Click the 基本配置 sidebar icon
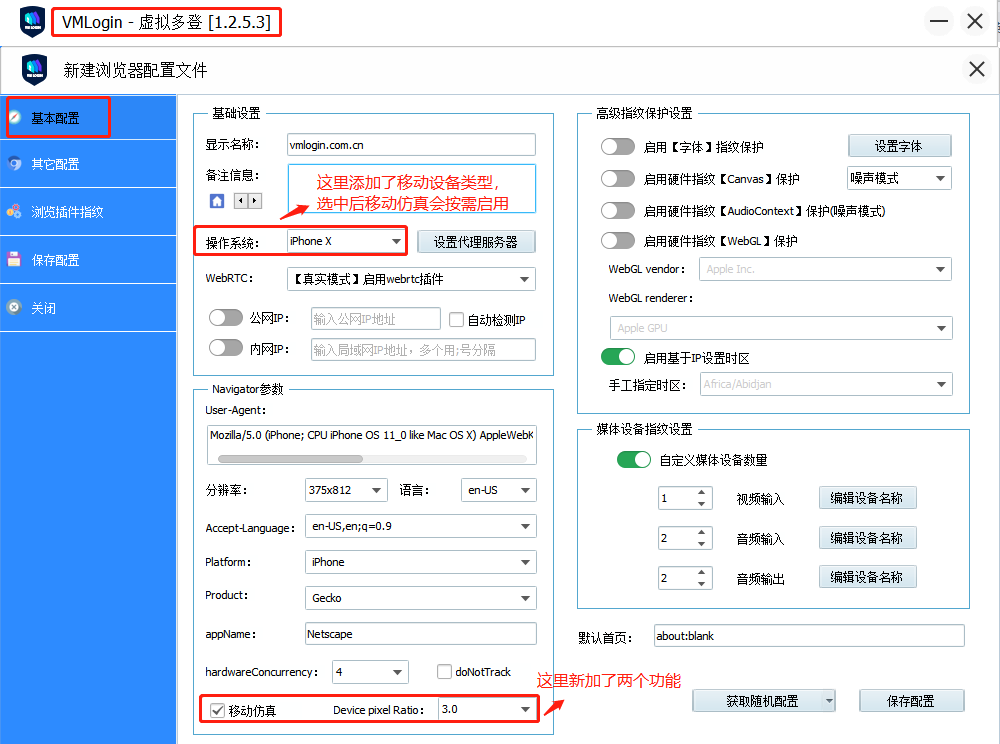 pyautogui.click(x=15, y=117)
